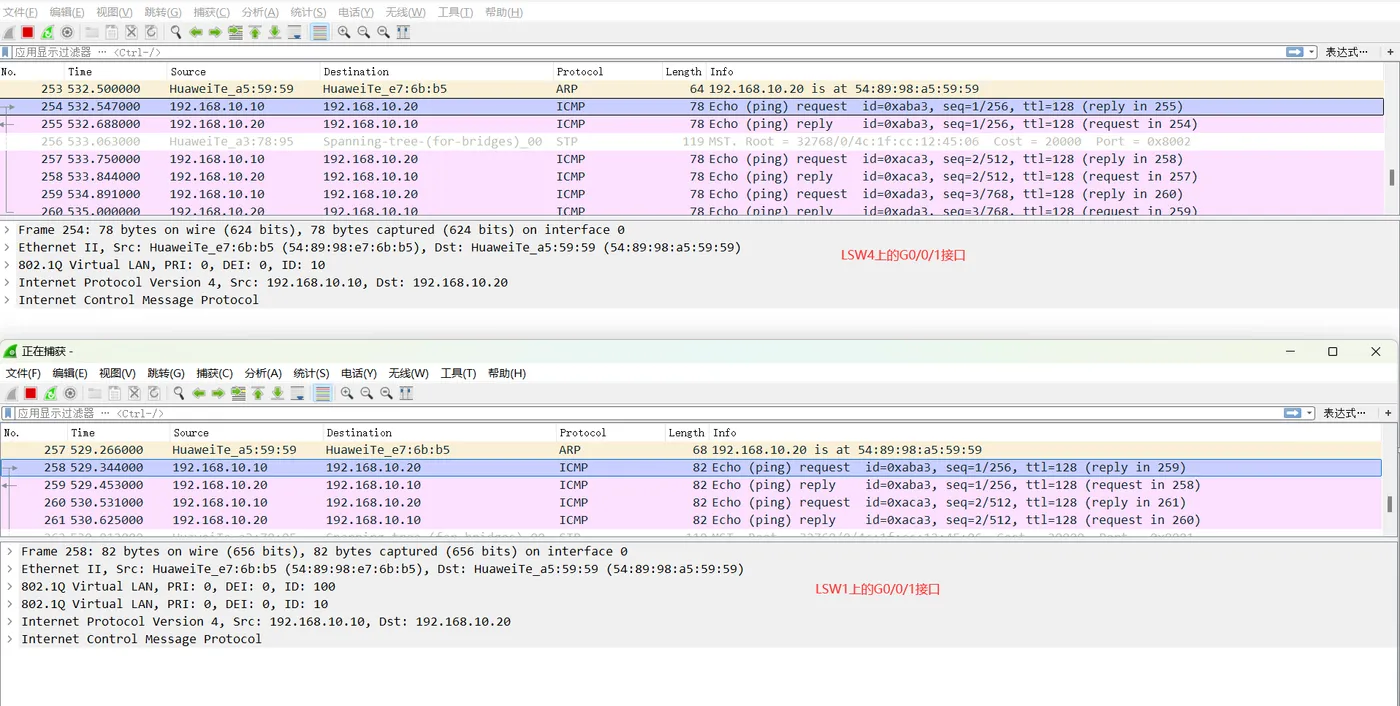Screen dimensions: 1400x706
Task: Add filter button (+) in upper window
Action: click(x=1389, y=52)
